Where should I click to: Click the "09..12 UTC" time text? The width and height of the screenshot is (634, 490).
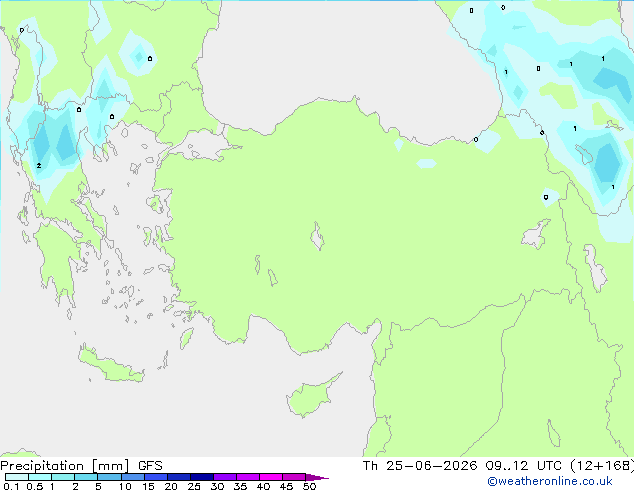click(x=523, y=466)
